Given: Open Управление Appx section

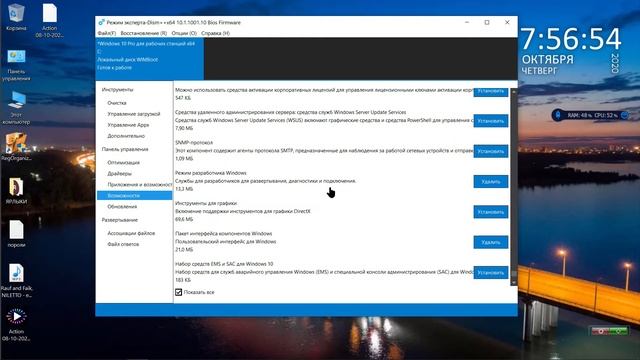Looking at the screenshot, I should 128,125.
